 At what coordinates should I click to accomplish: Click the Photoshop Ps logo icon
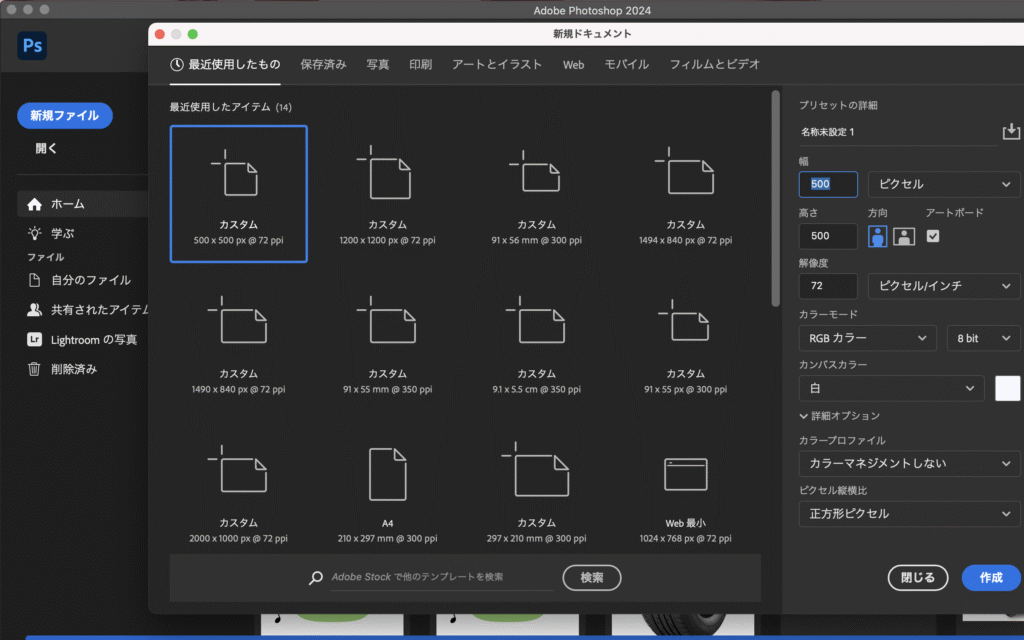[x=32, y=46]
